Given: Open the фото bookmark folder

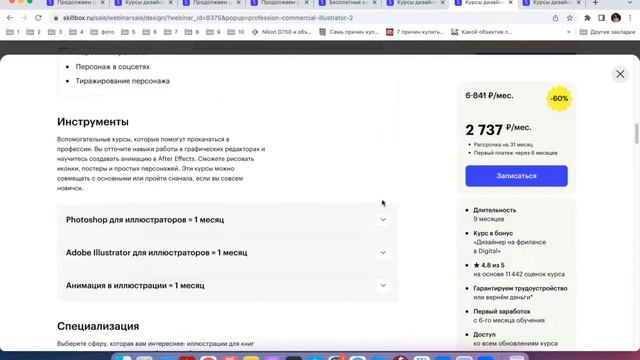Looking at the screenshot, I should [x=102, y=32].
